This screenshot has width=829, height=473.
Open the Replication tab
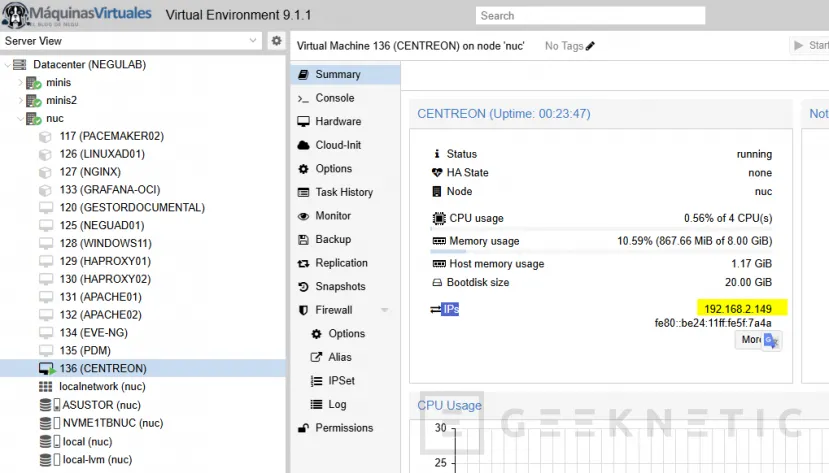(345, 263)
